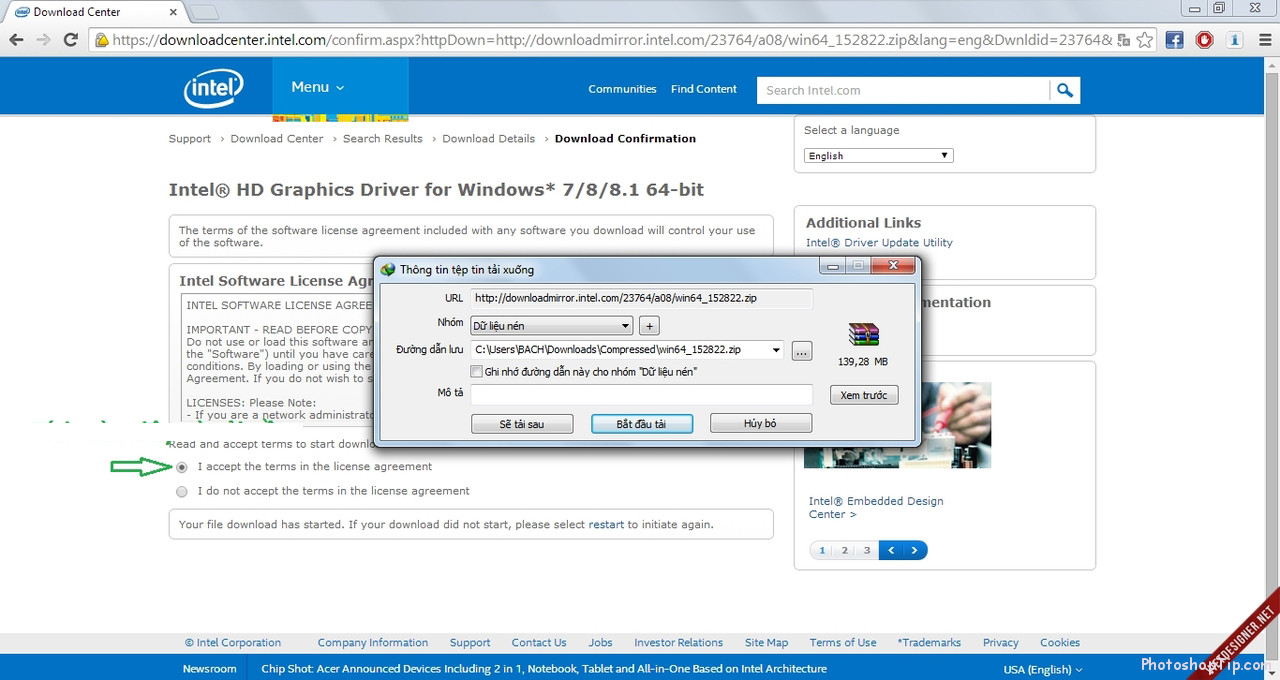
Task: Open Find Content in header
Action: click(704, 89)
